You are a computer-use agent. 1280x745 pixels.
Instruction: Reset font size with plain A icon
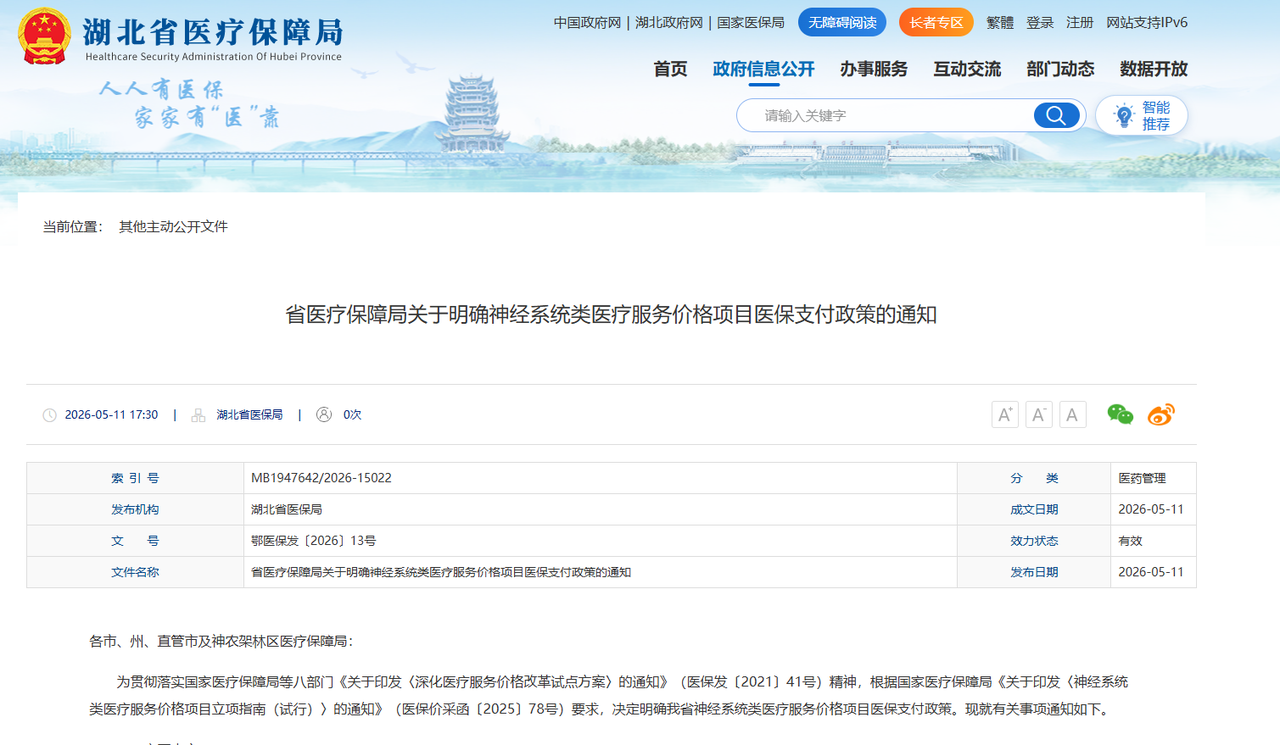coord(1073,414)
